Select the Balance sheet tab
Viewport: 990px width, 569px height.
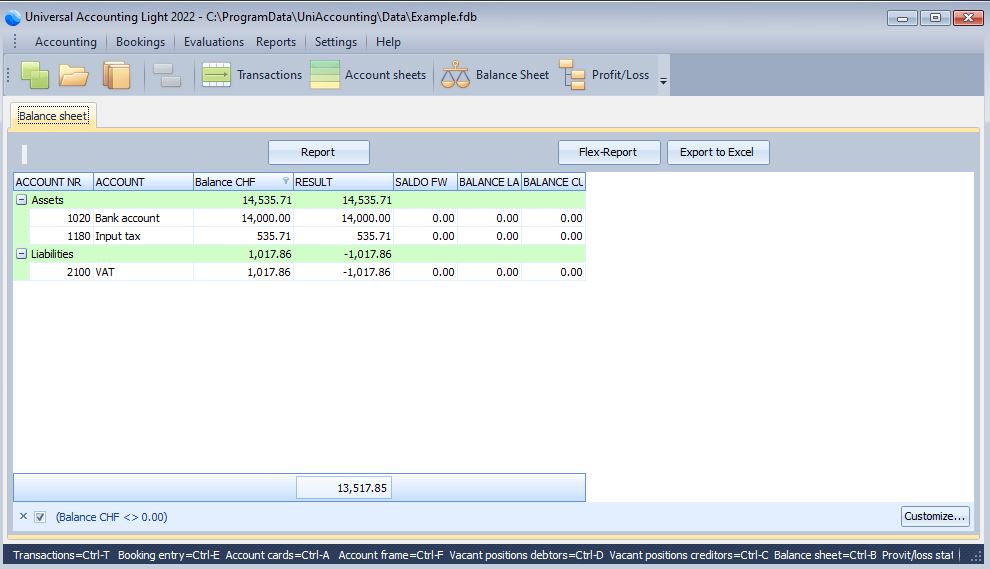(x=53, y=116)
